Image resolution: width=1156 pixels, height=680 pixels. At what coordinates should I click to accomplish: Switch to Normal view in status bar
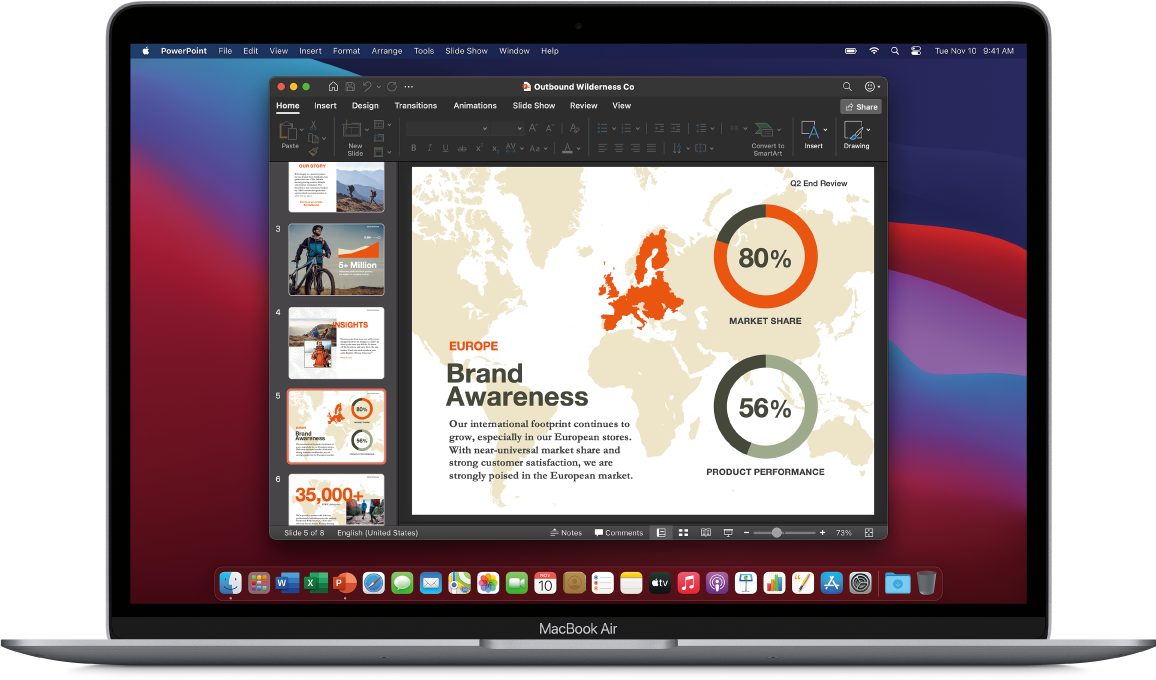(661, 532)
